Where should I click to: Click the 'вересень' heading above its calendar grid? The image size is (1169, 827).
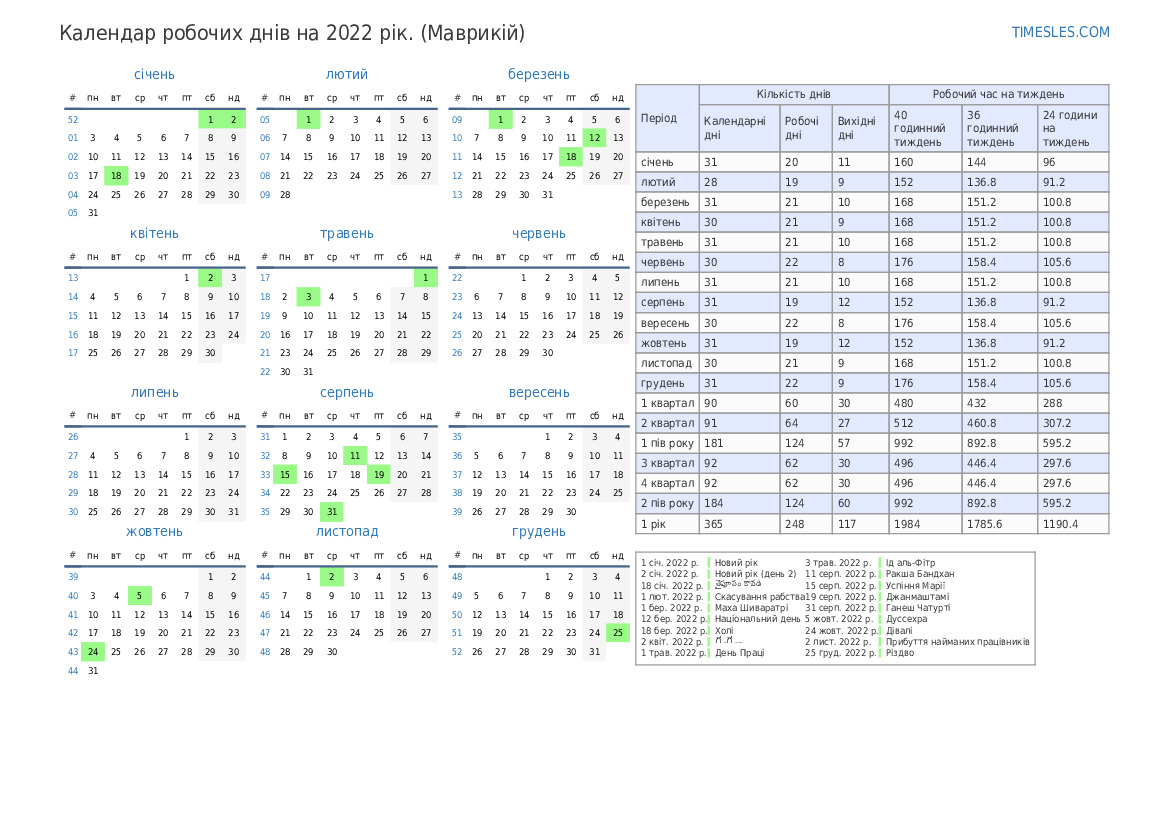click(x=539, y=392)
